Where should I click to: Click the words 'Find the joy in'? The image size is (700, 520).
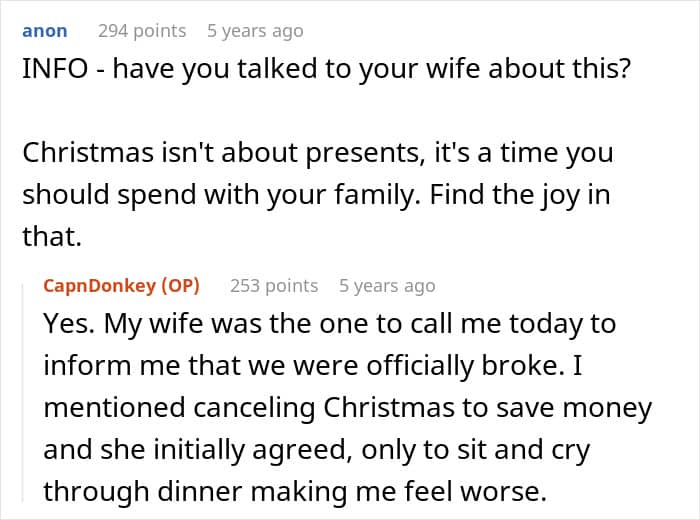(520, 194)
